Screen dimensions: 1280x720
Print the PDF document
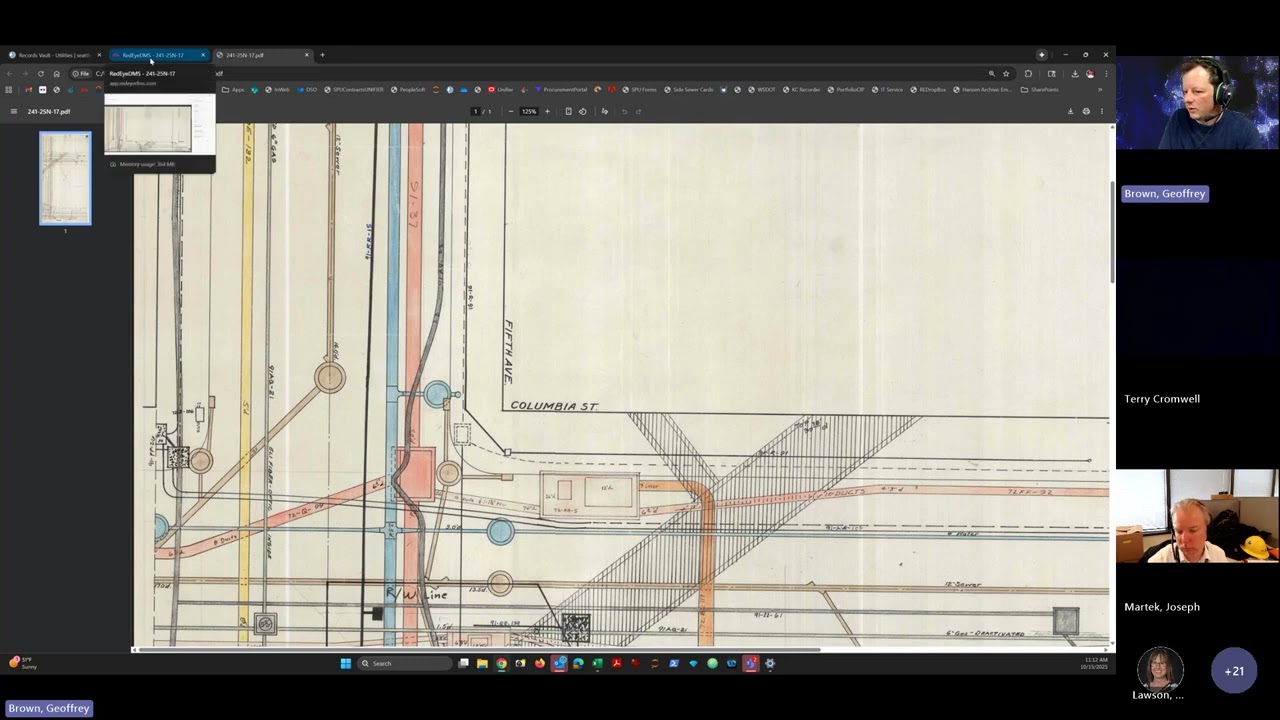pyautogui.click(x=1086, y=111)
